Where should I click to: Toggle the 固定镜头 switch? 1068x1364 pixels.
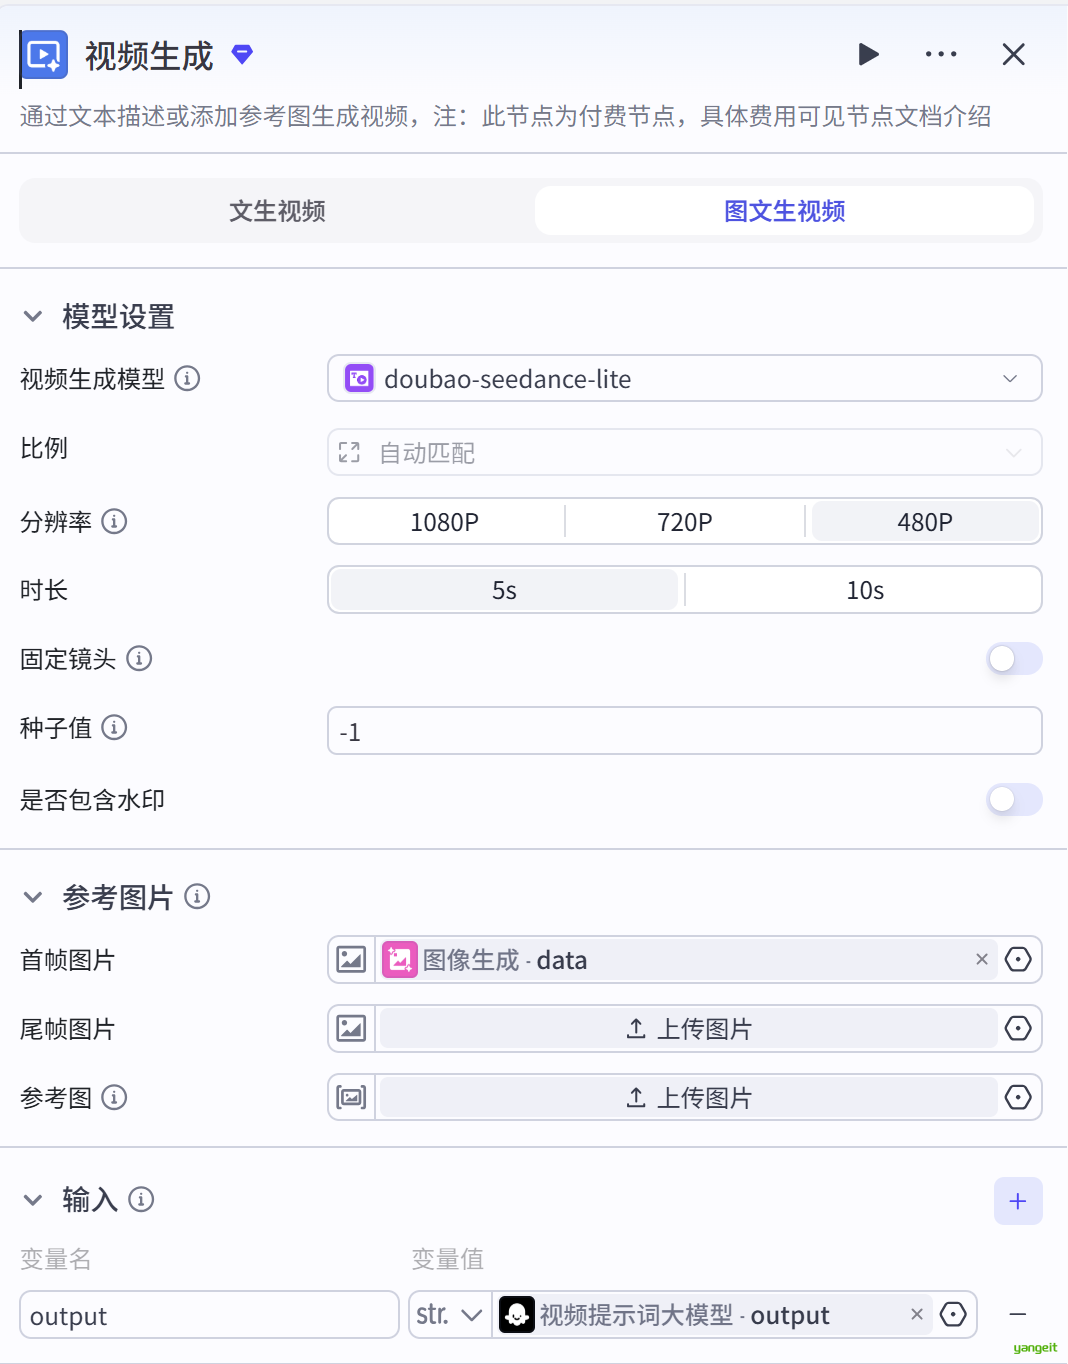tap(1014, 659)
